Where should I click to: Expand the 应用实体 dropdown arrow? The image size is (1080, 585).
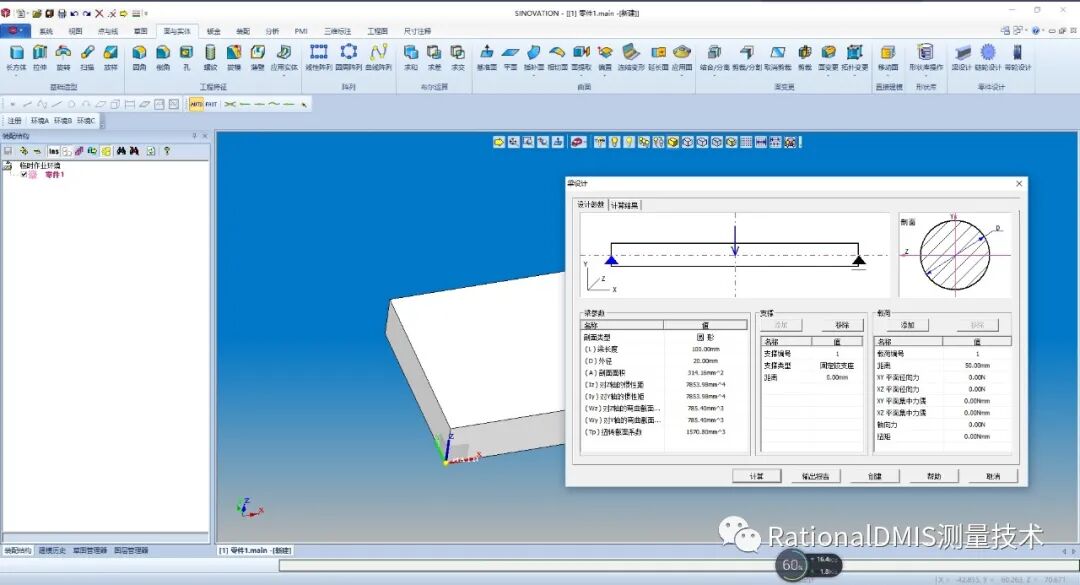[x=283, y=74]
